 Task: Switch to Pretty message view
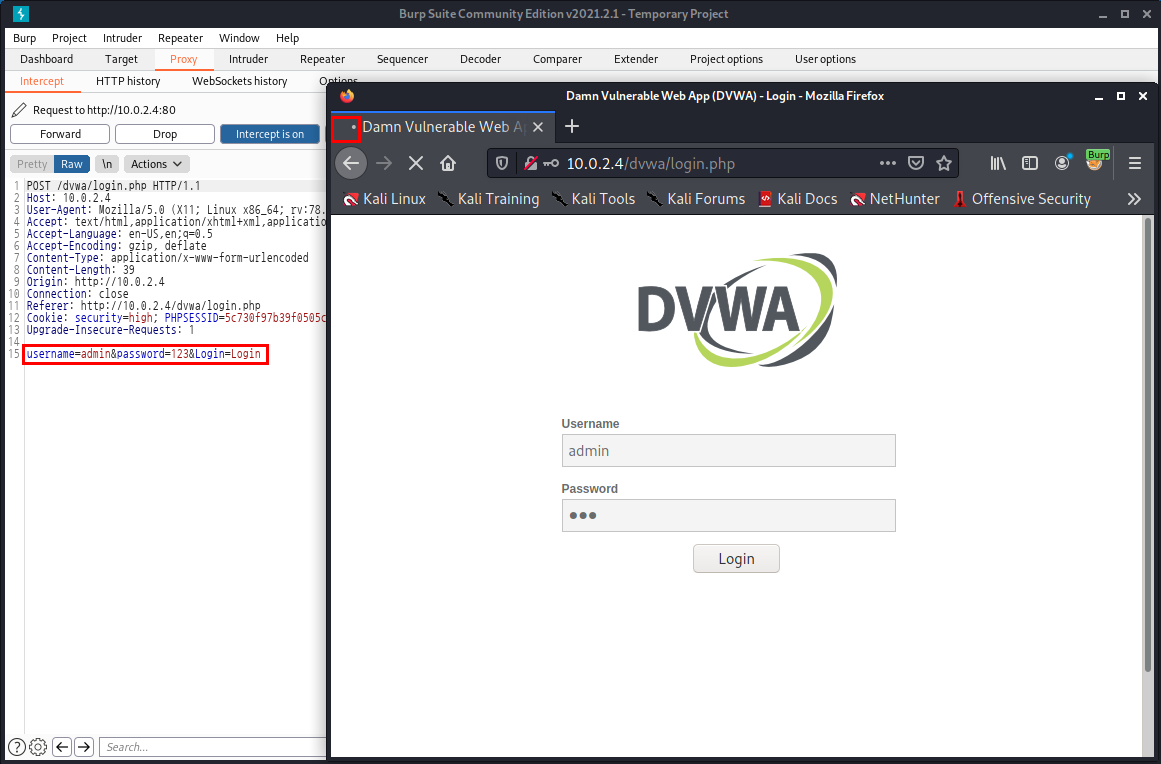(x=32, y=164)
